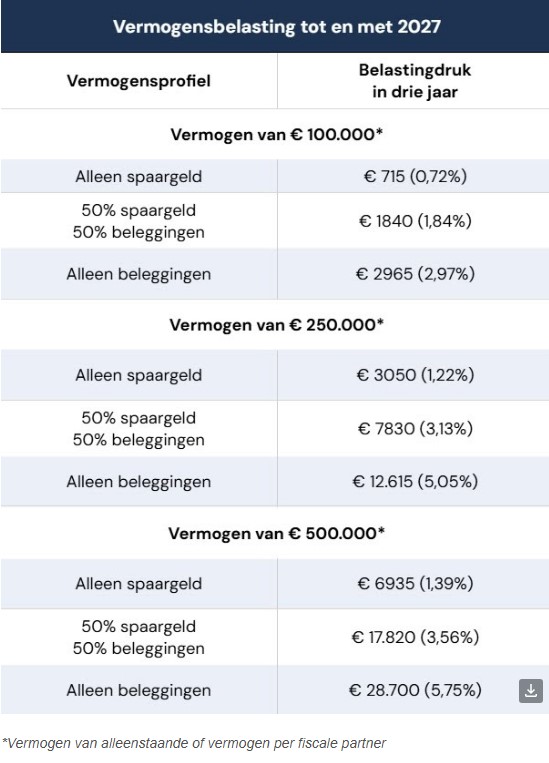Click the Vermogensbelasting tot en met 2027 title
Viewport: 549px width, 763px height.
(276, 26)
